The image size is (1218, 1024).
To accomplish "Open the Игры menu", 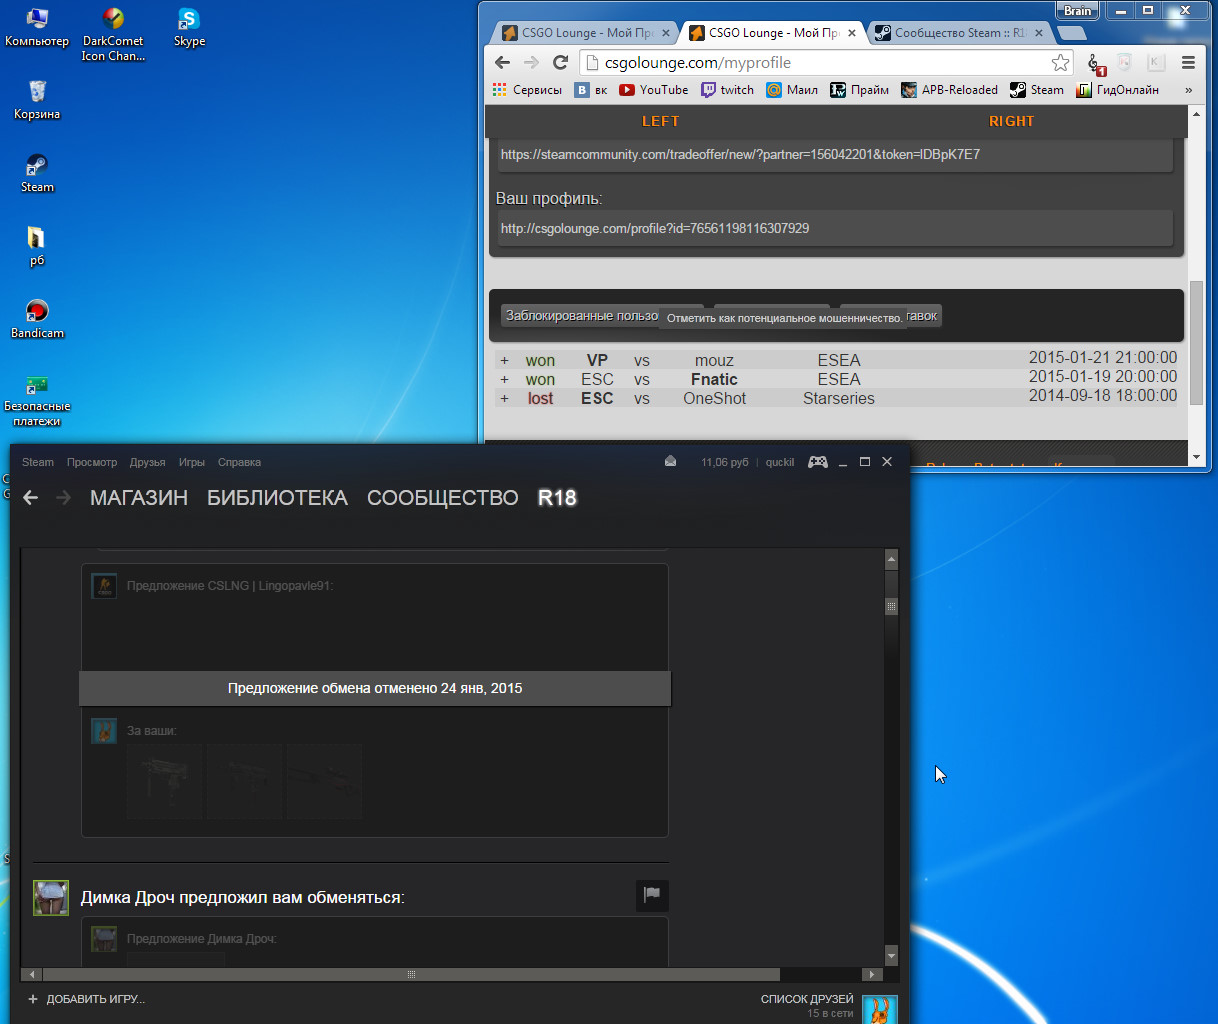I will tap(192, 462).
